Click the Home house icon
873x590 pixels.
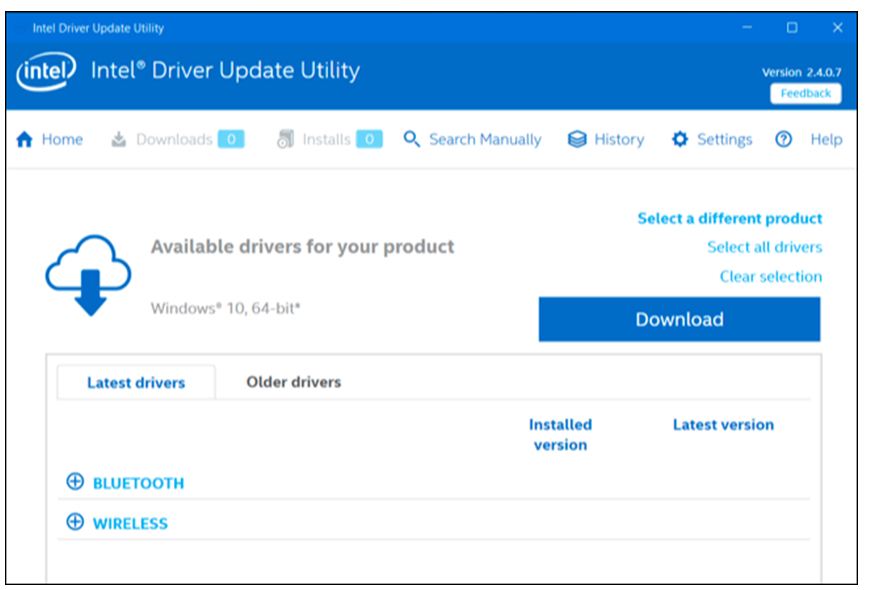[x=24, y=139]
